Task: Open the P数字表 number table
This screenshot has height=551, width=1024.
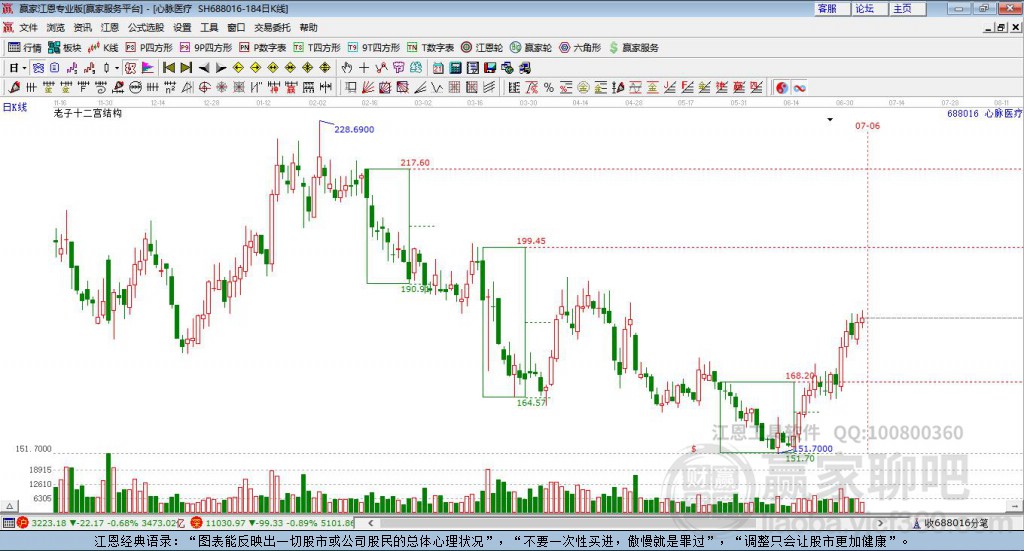Action: coord(263,48)
